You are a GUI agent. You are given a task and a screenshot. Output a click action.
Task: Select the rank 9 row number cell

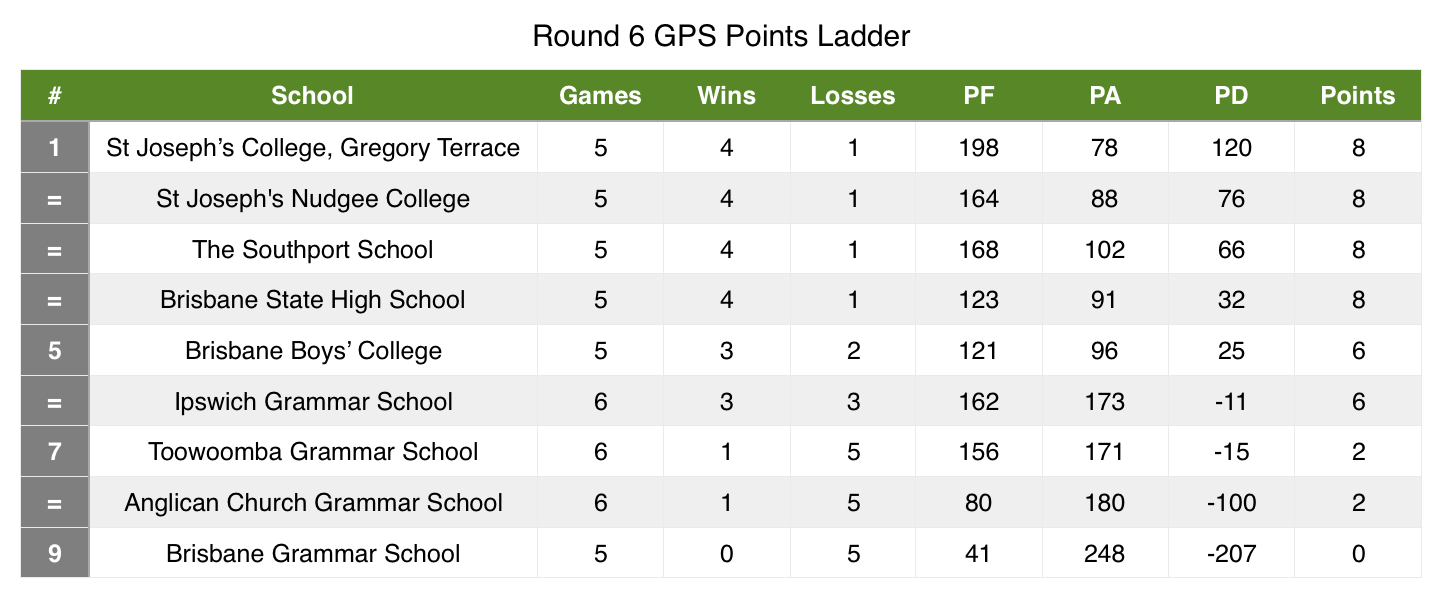[55, 553]
